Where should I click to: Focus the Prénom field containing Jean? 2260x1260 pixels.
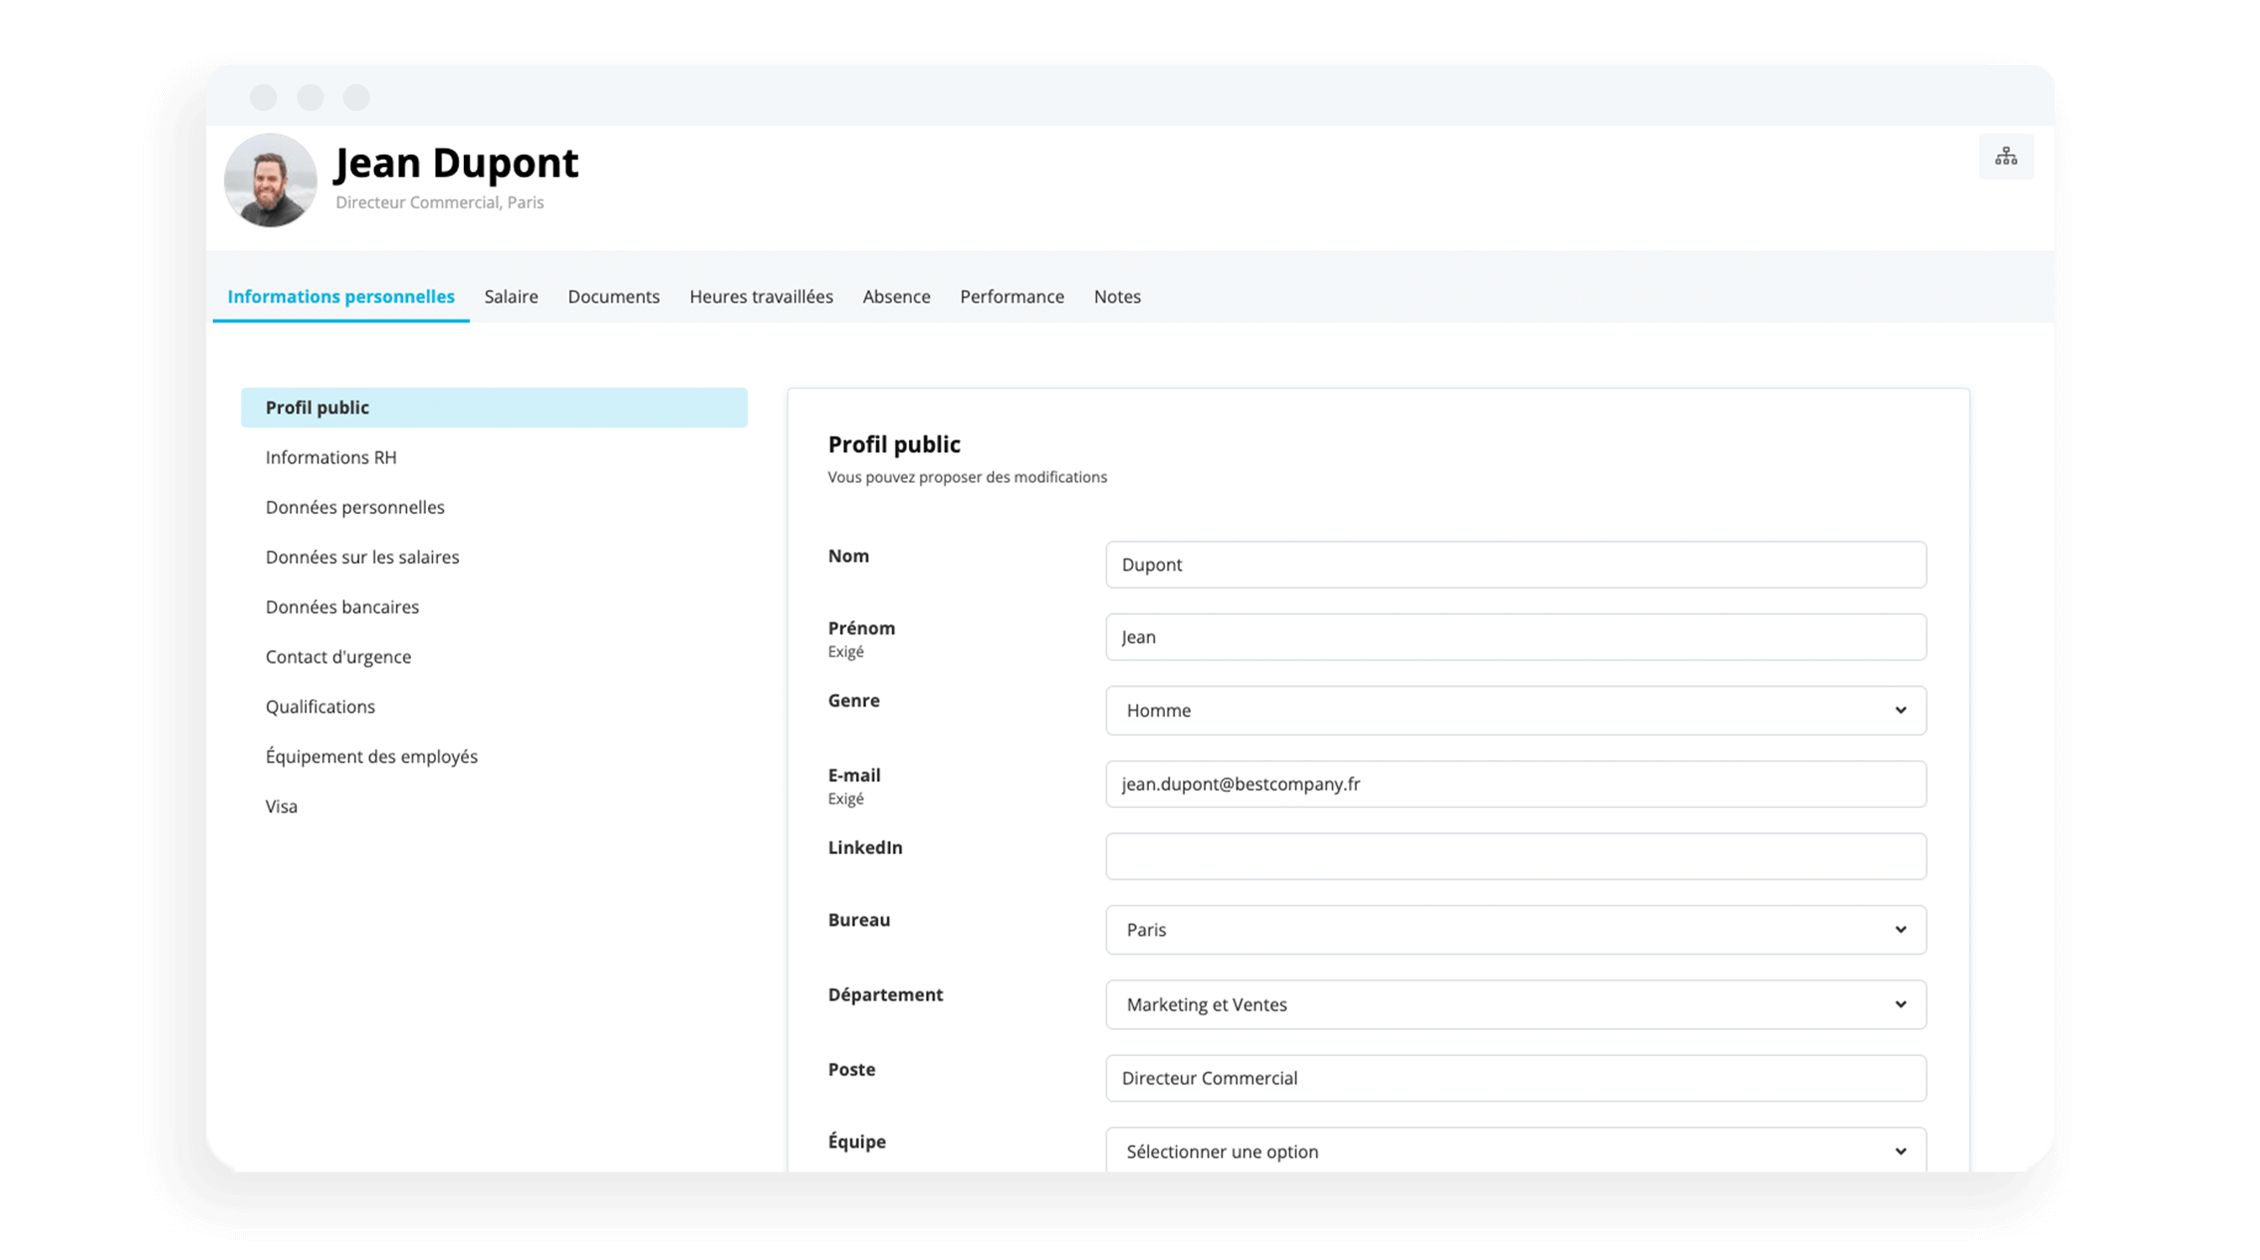point(1515,637)
